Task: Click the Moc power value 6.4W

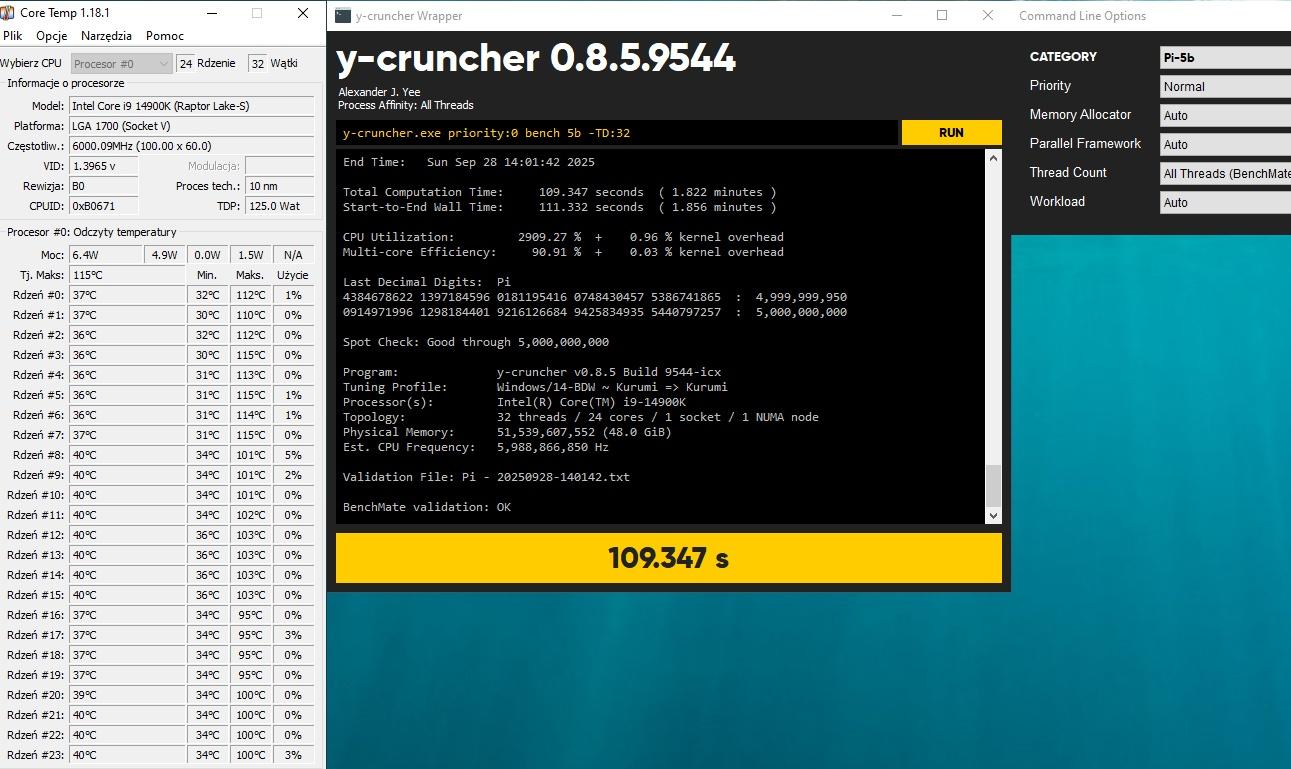Action: tap(106, 255)
